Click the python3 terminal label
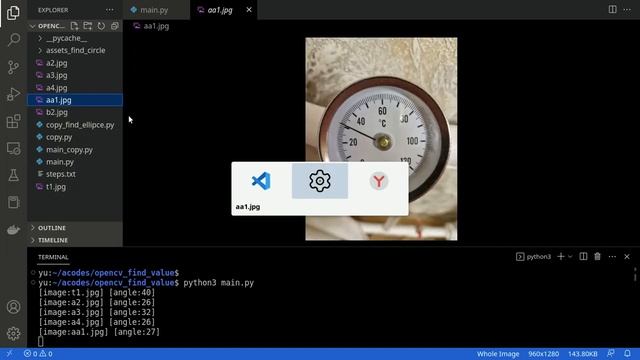Screen dimensions: 640x360 coord(533,256)
